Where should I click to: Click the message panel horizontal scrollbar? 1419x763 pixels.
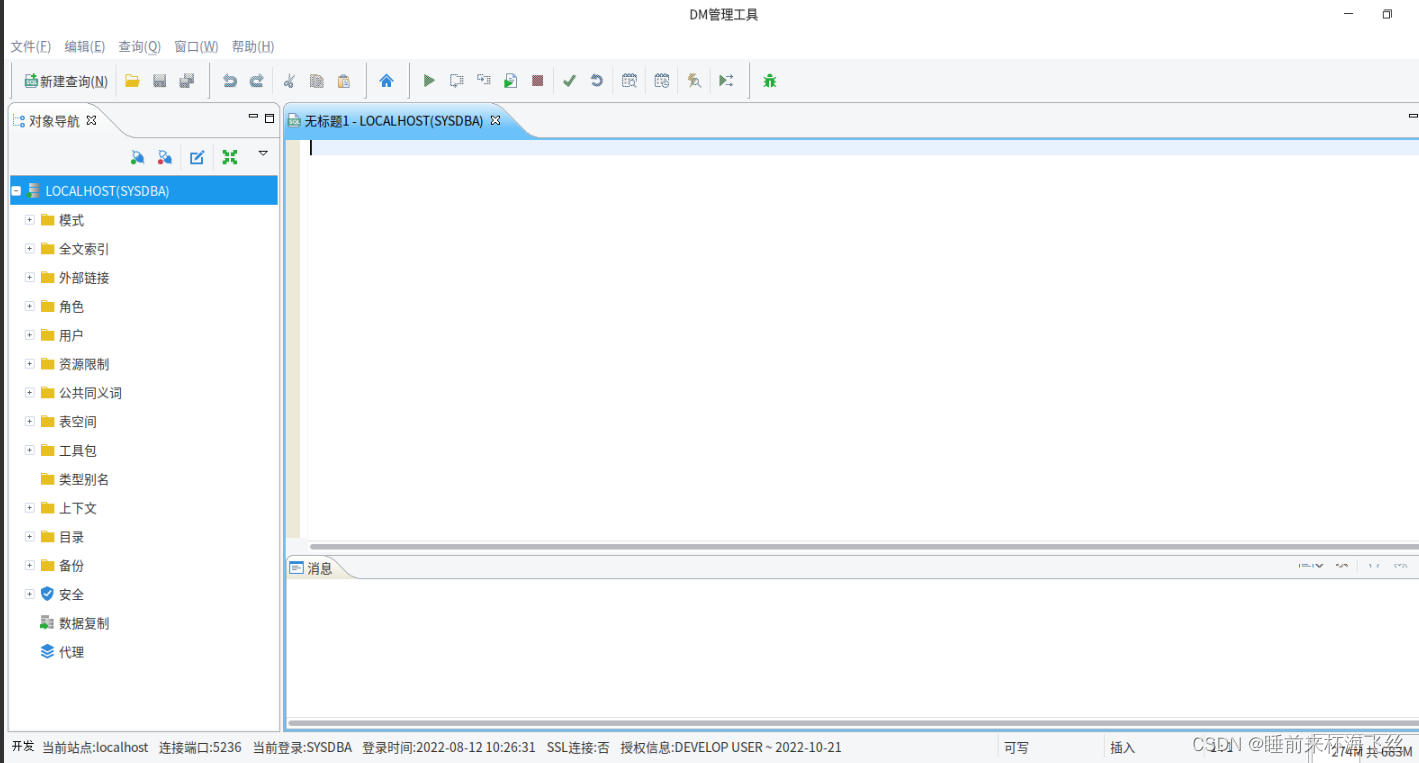pyautogui.click(x=853, y=722)
